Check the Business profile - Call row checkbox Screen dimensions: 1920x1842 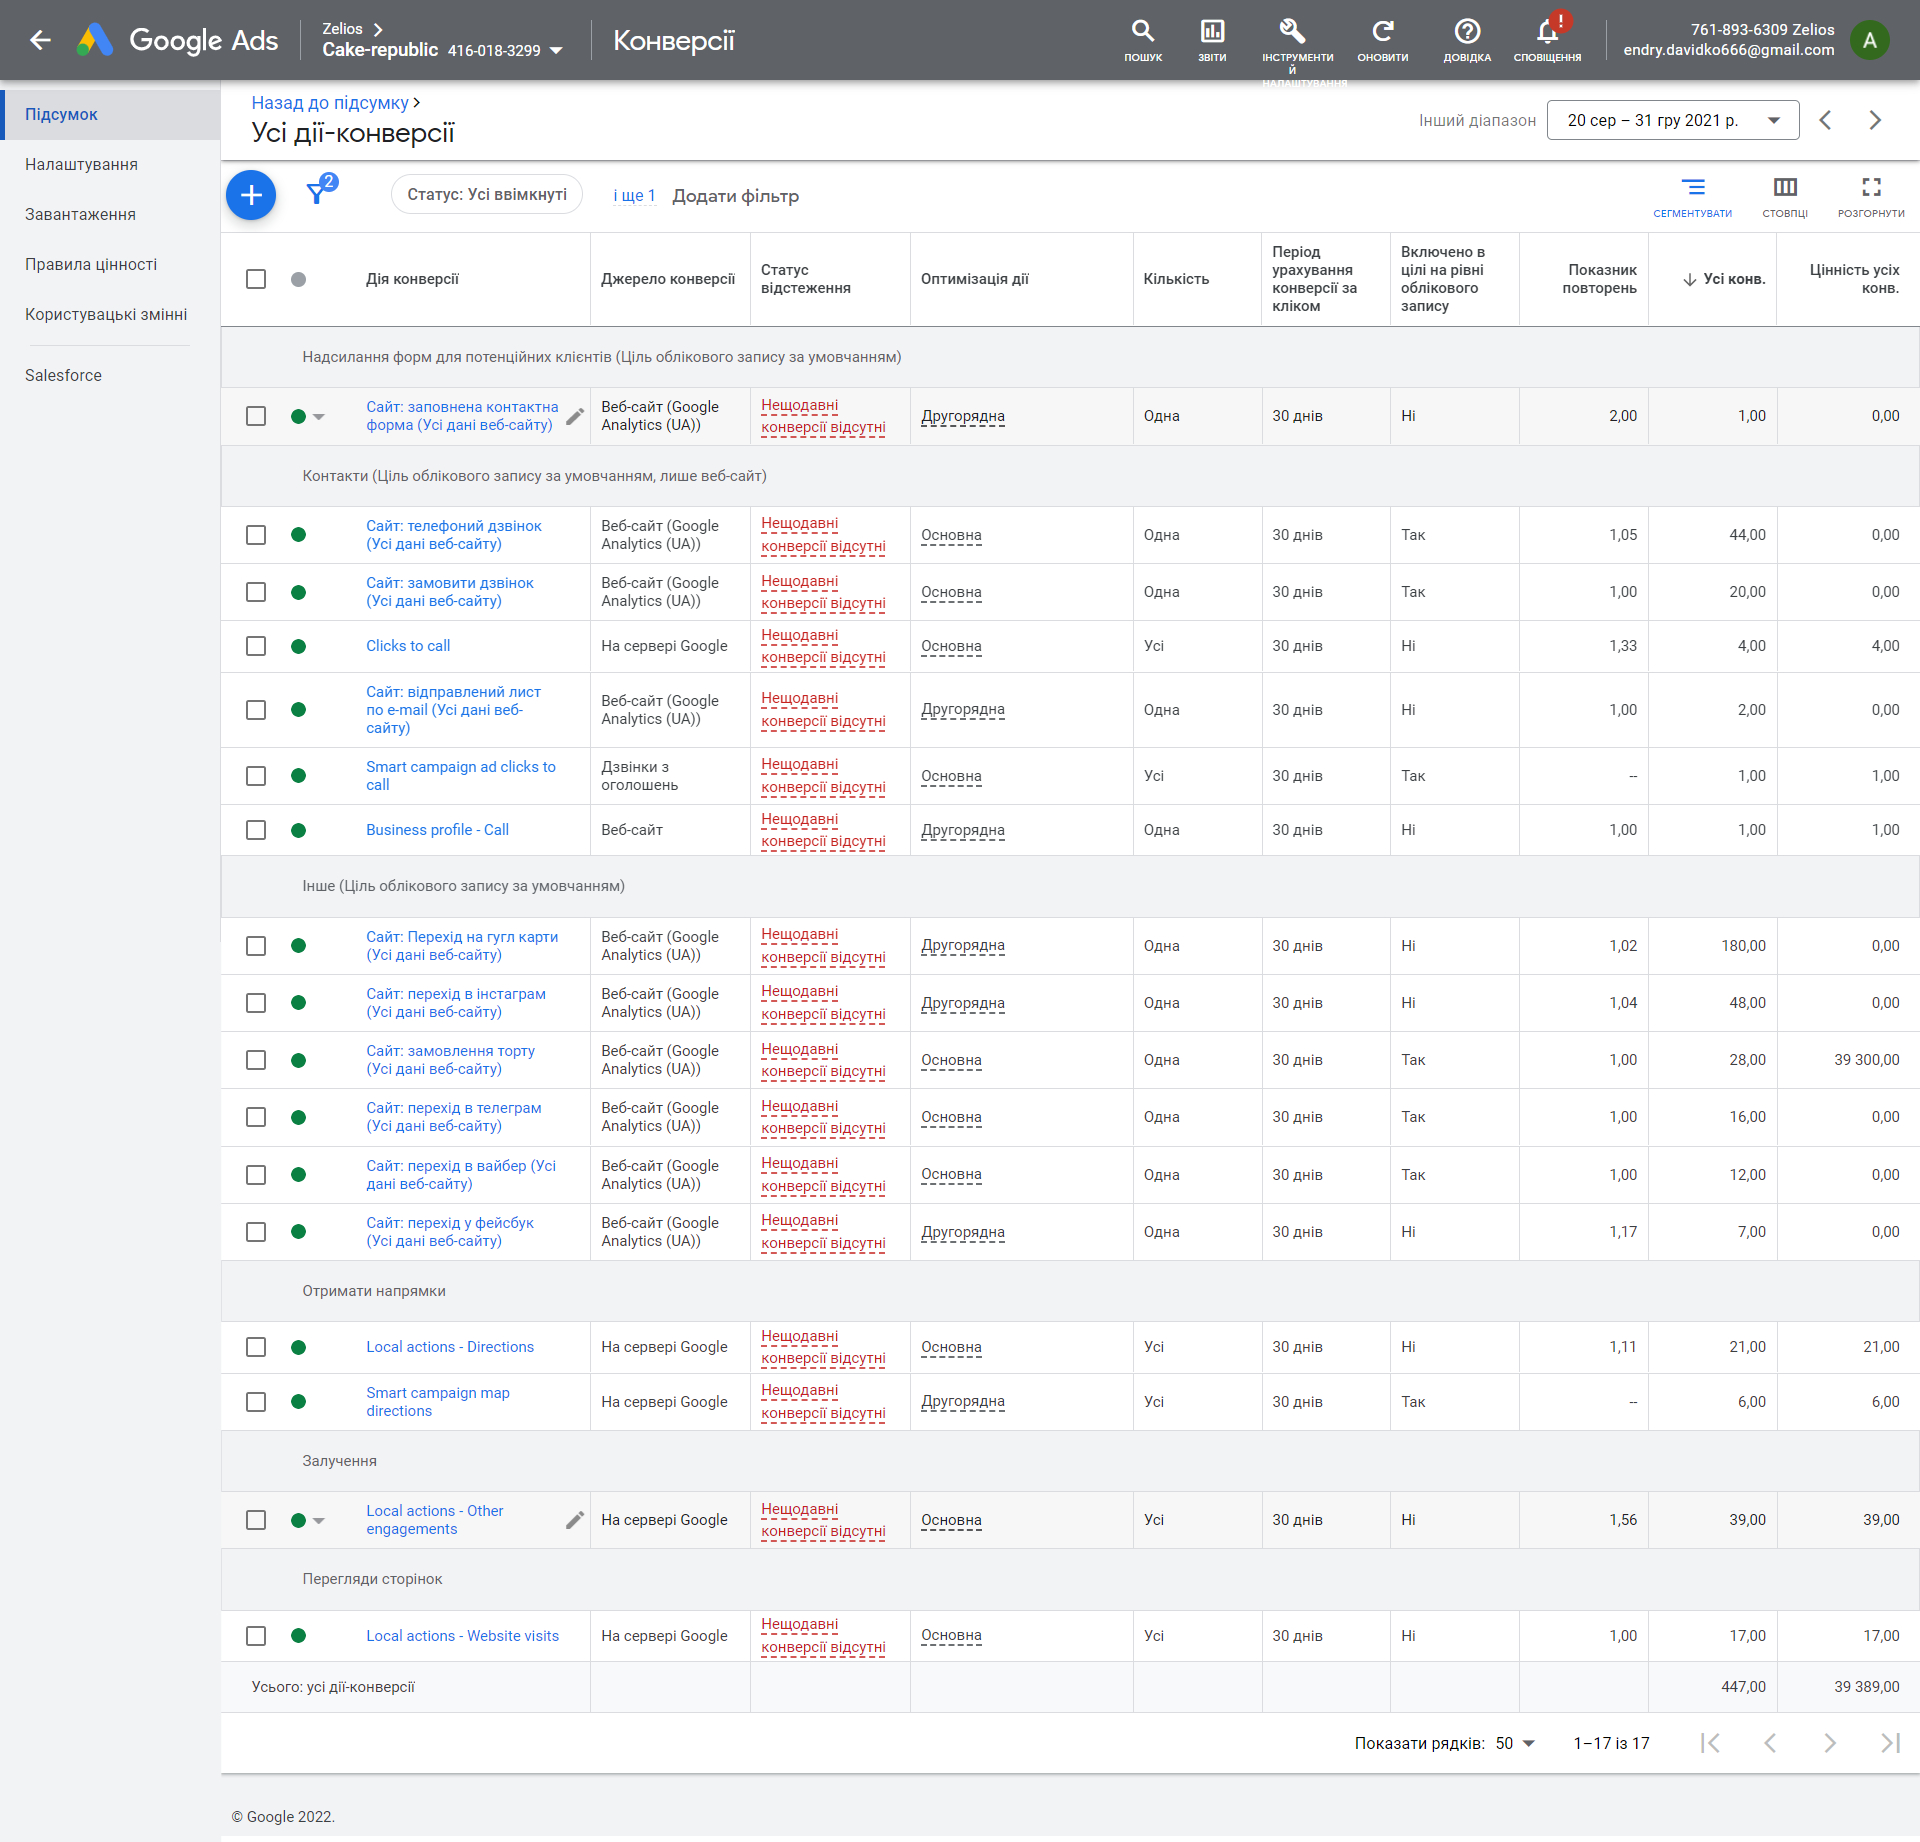pos(256,830)
